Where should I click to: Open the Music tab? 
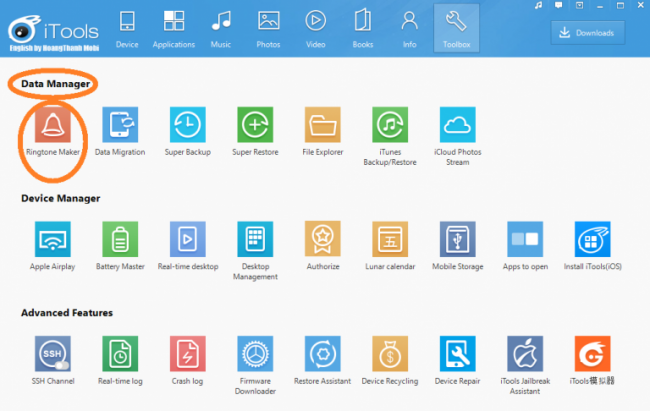[221, 29]
